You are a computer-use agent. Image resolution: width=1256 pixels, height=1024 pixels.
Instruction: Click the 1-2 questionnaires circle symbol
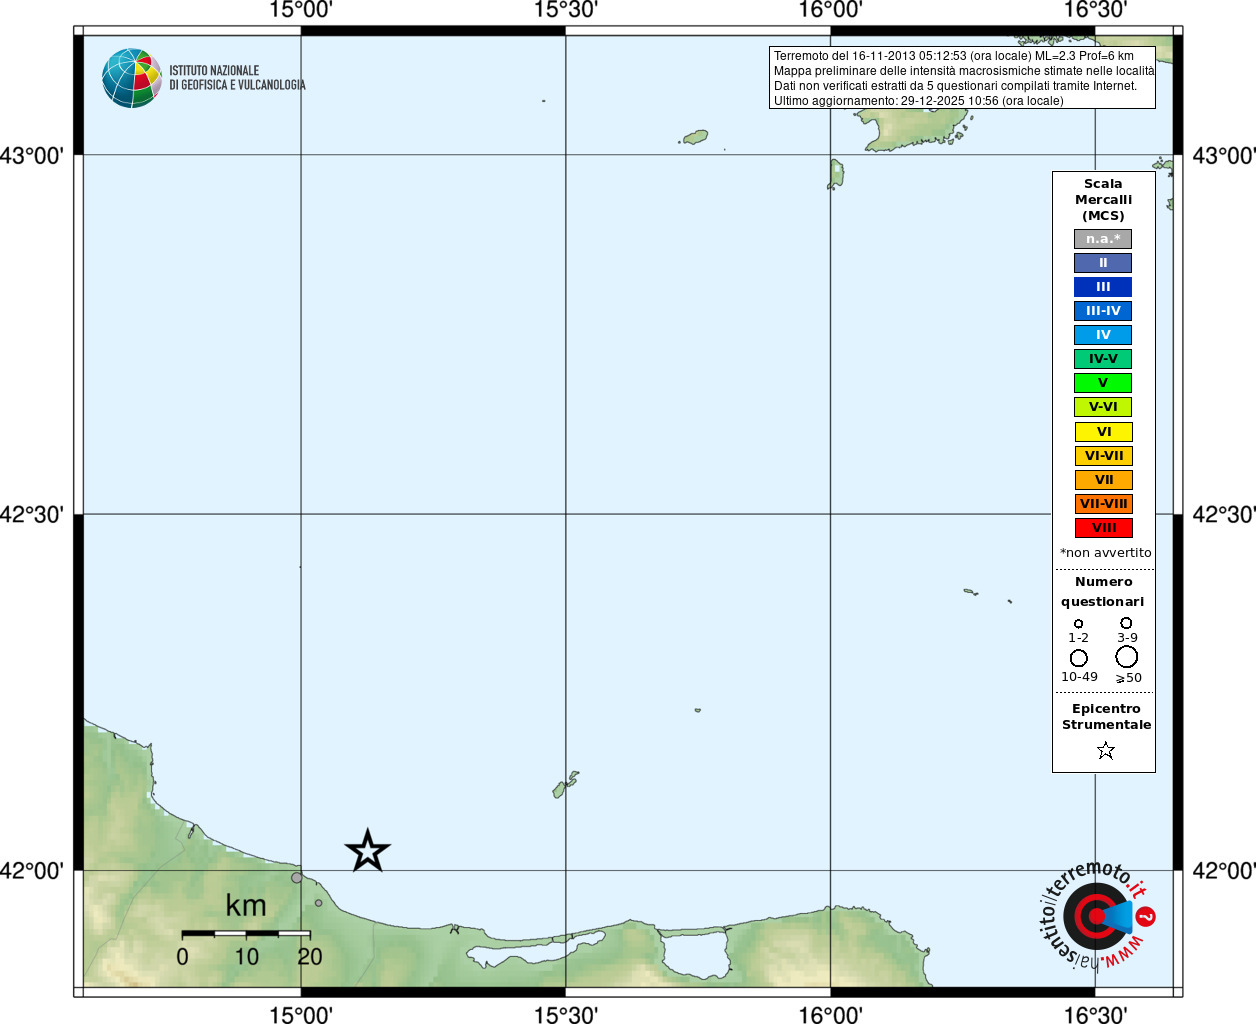[x=1078, y=624]
